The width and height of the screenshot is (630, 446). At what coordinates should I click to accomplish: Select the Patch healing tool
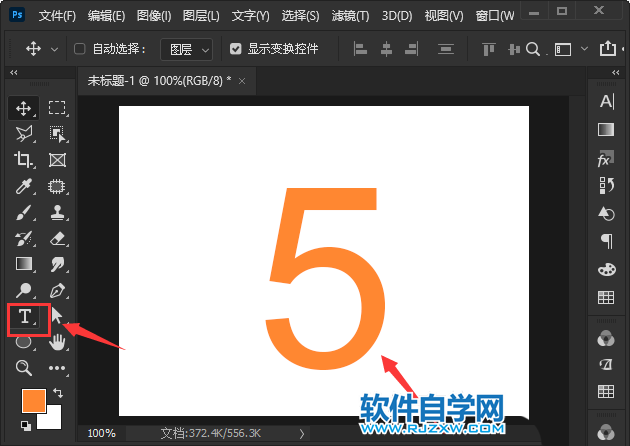coord(57,186)
